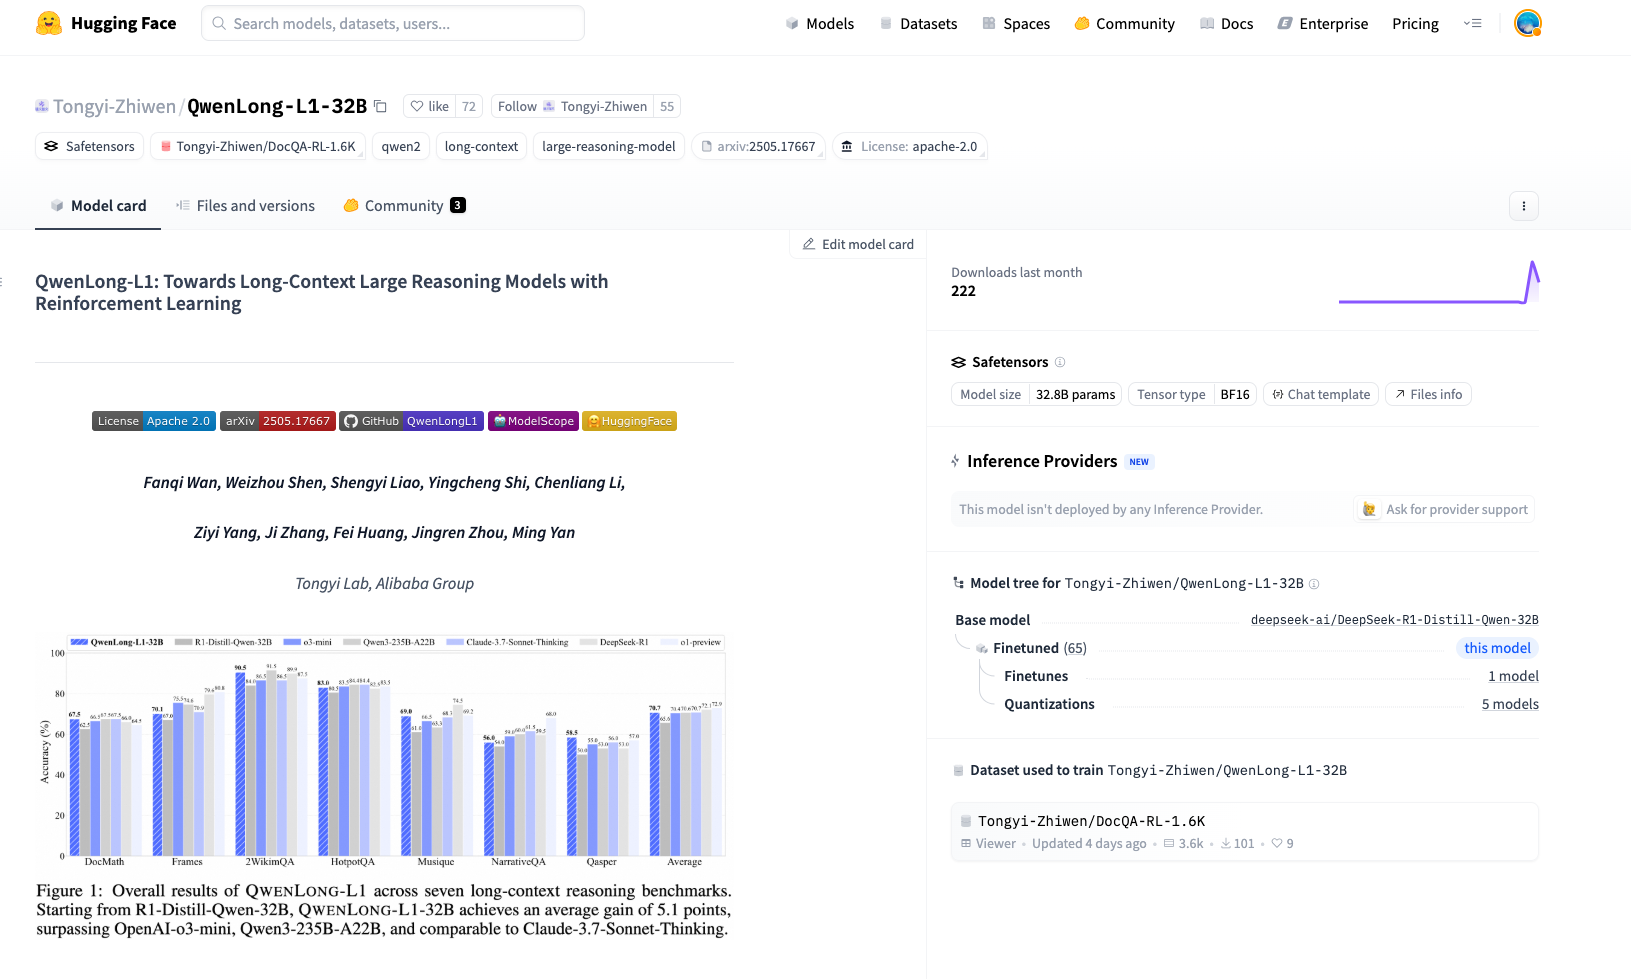Click the downloads last month chart
1631x979 pixels.
pyautogui.click(x=1439, y=282)
